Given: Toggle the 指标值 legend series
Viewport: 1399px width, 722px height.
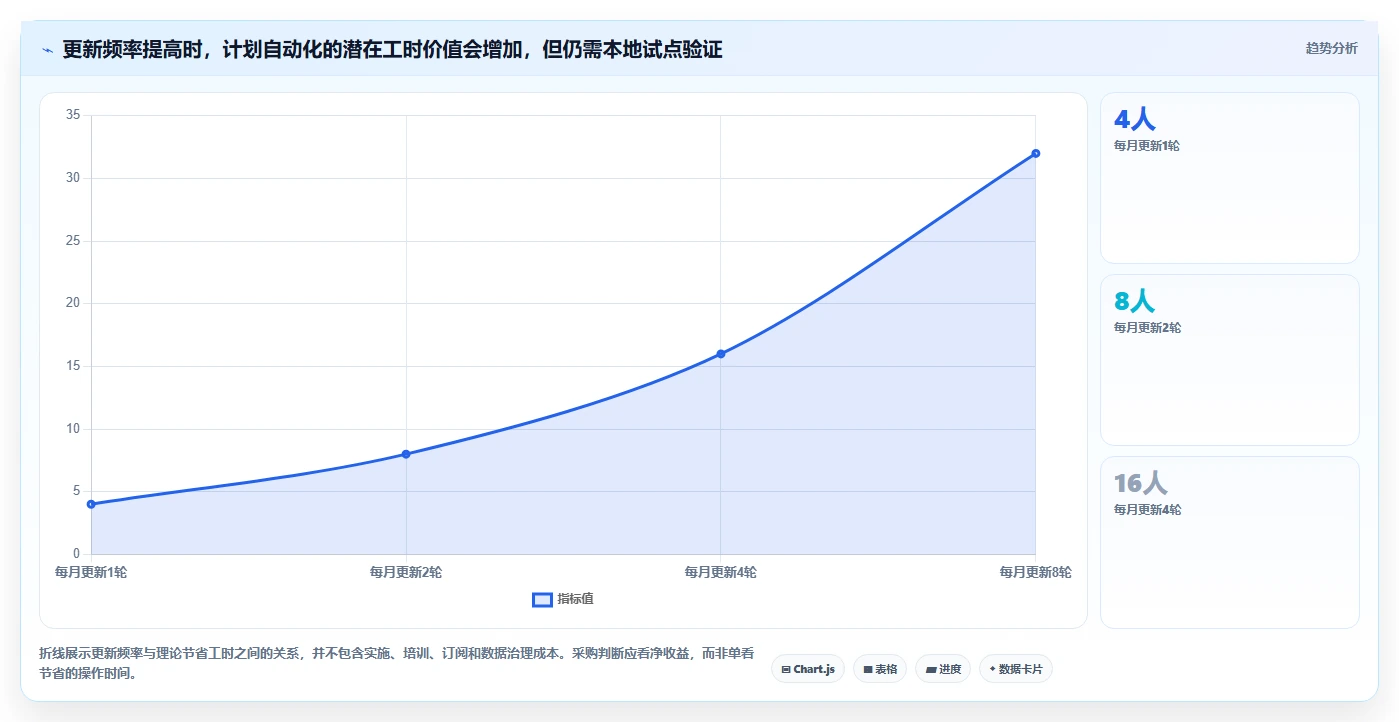Looking at the screenshot, I should click(563, 599).
